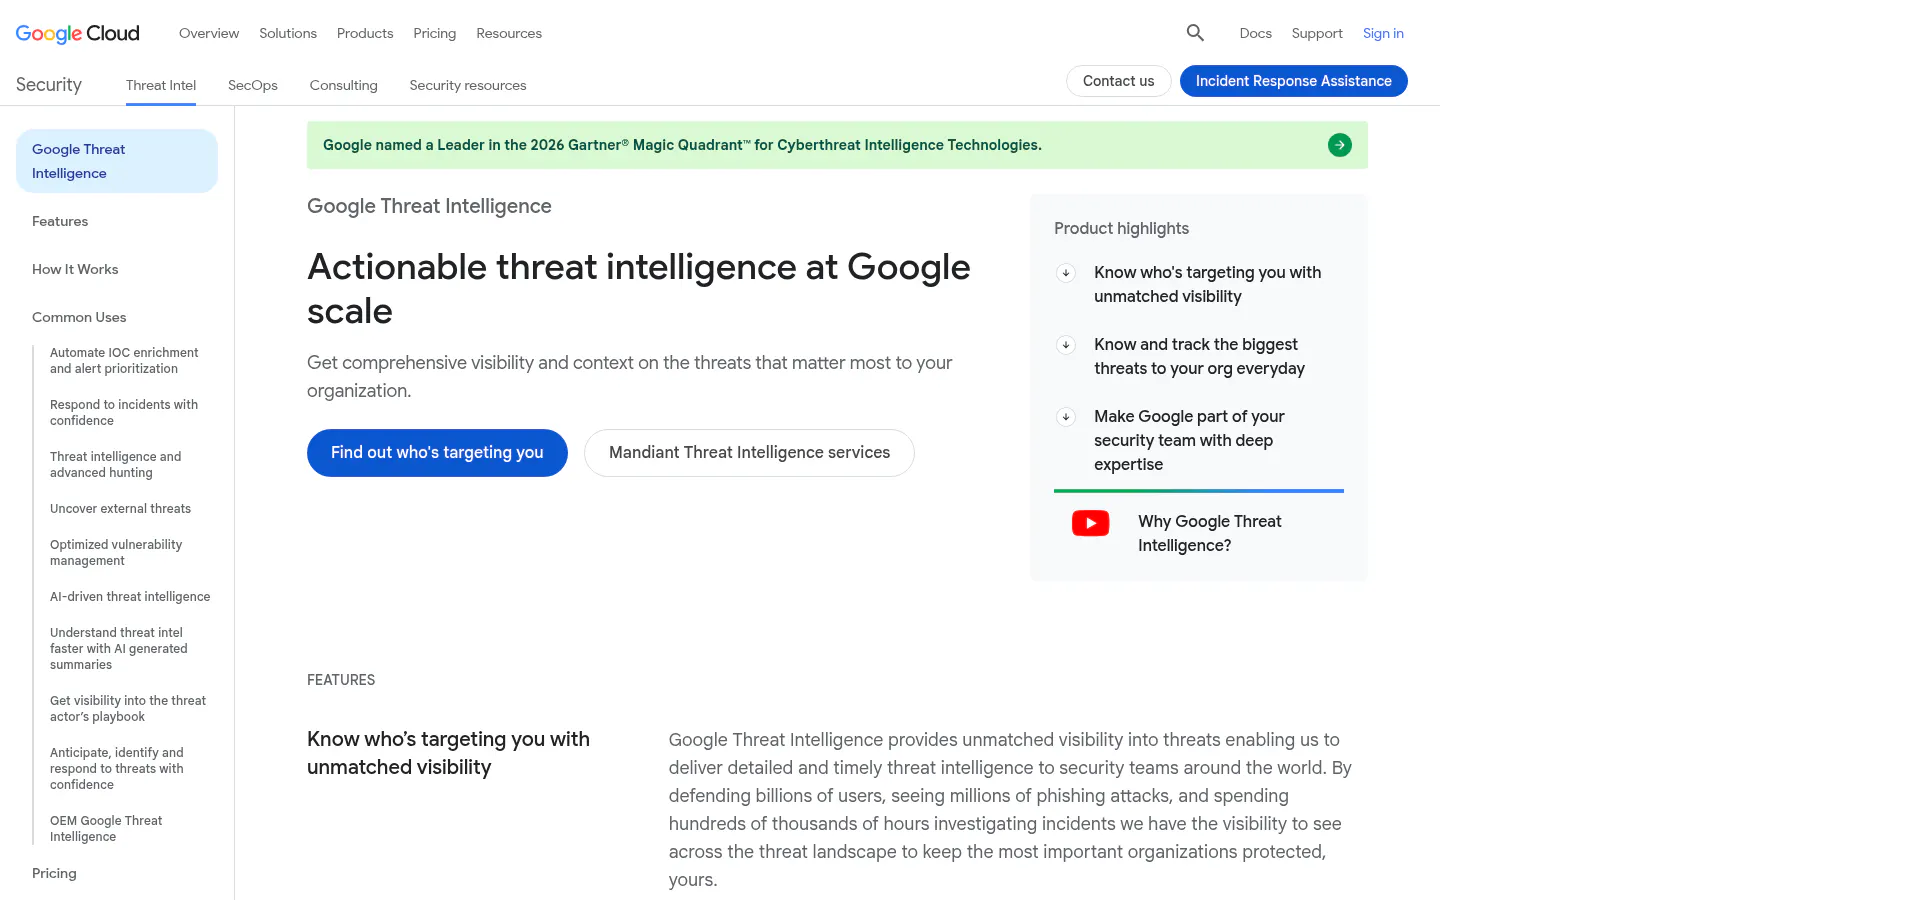The width and height of the screenshot is (1920, 900).
Task: Click down-arrow icon beside biggest threats highlight
Action: [x=1066, y=345]
